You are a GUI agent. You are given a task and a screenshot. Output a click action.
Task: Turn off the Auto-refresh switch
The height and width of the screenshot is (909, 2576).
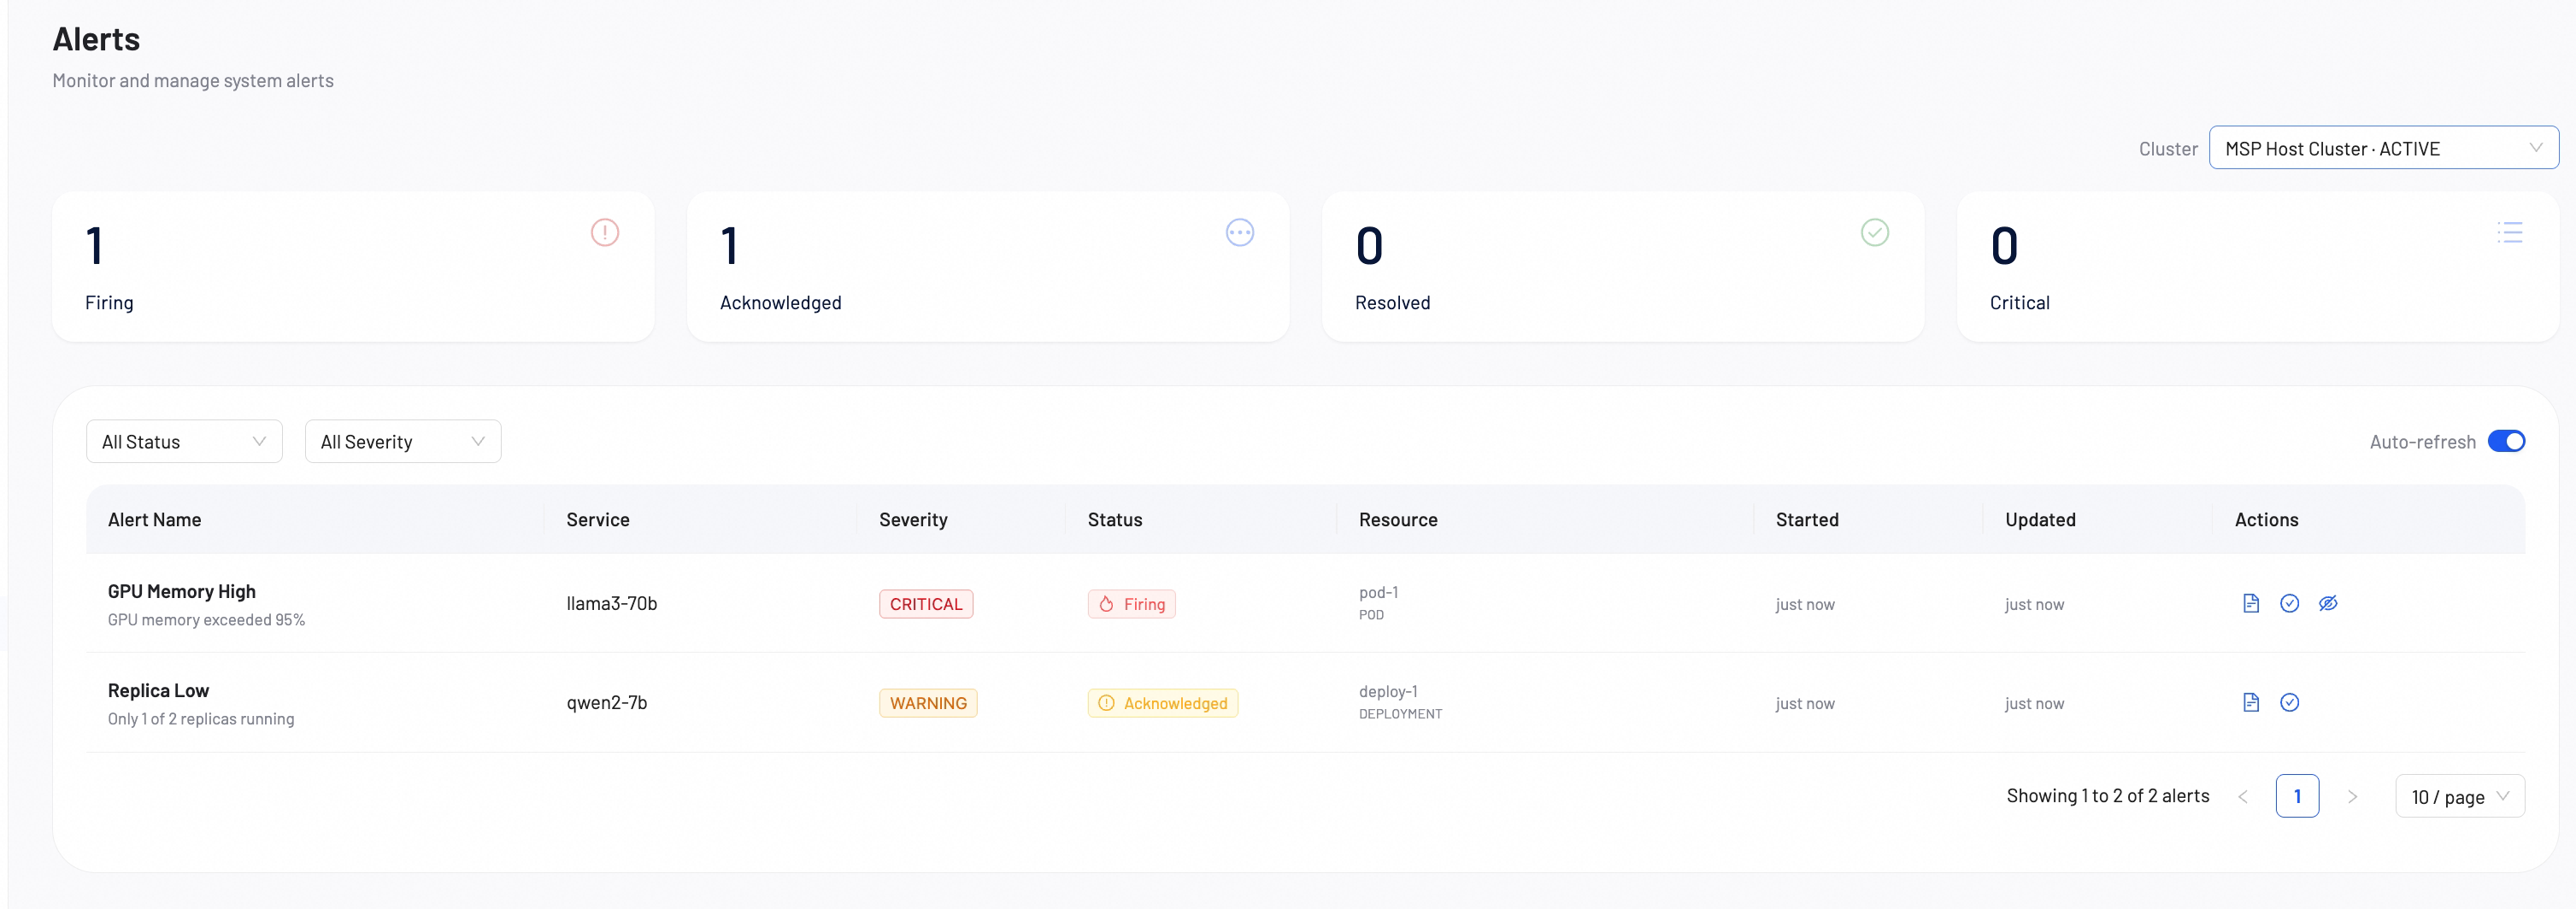pyautogui.click(x=2506, y=441)
